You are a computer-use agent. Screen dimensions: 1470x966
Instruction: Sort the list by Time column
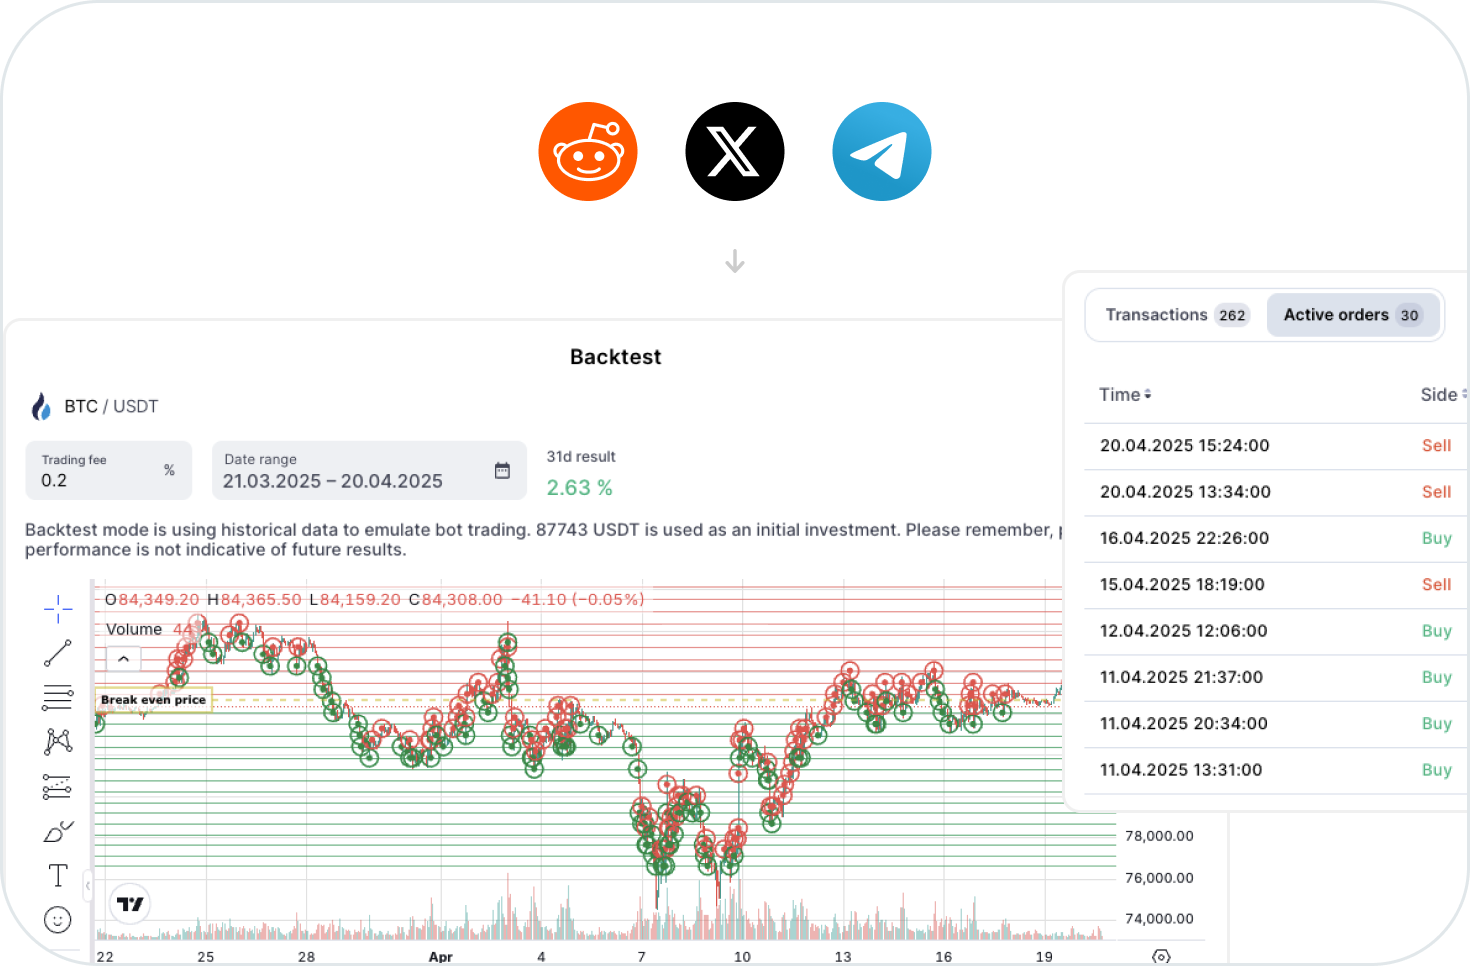point(1125,395)
